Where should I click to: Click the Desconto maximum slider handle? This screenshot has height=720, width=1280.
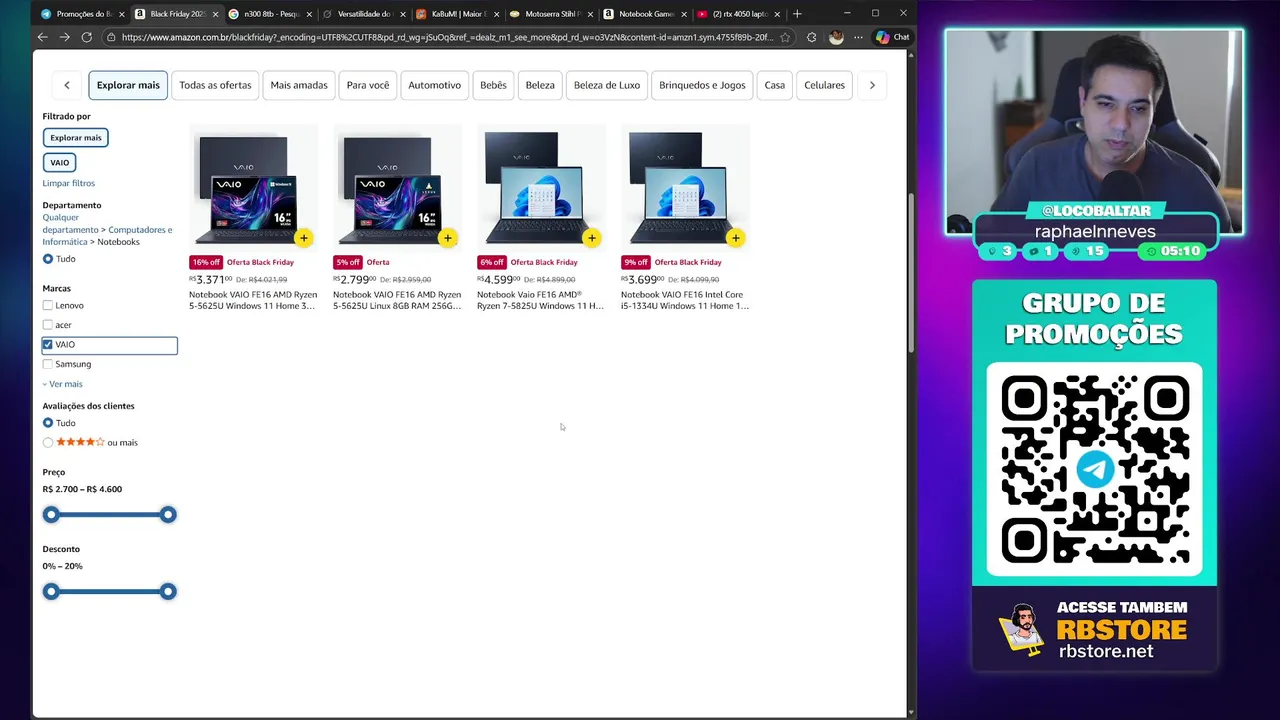coord(168,591)
